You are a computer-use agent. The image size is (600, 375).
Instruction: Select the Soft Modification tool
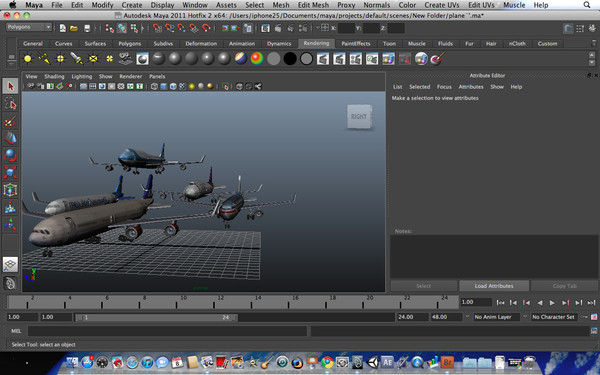(x=10, y=207)
